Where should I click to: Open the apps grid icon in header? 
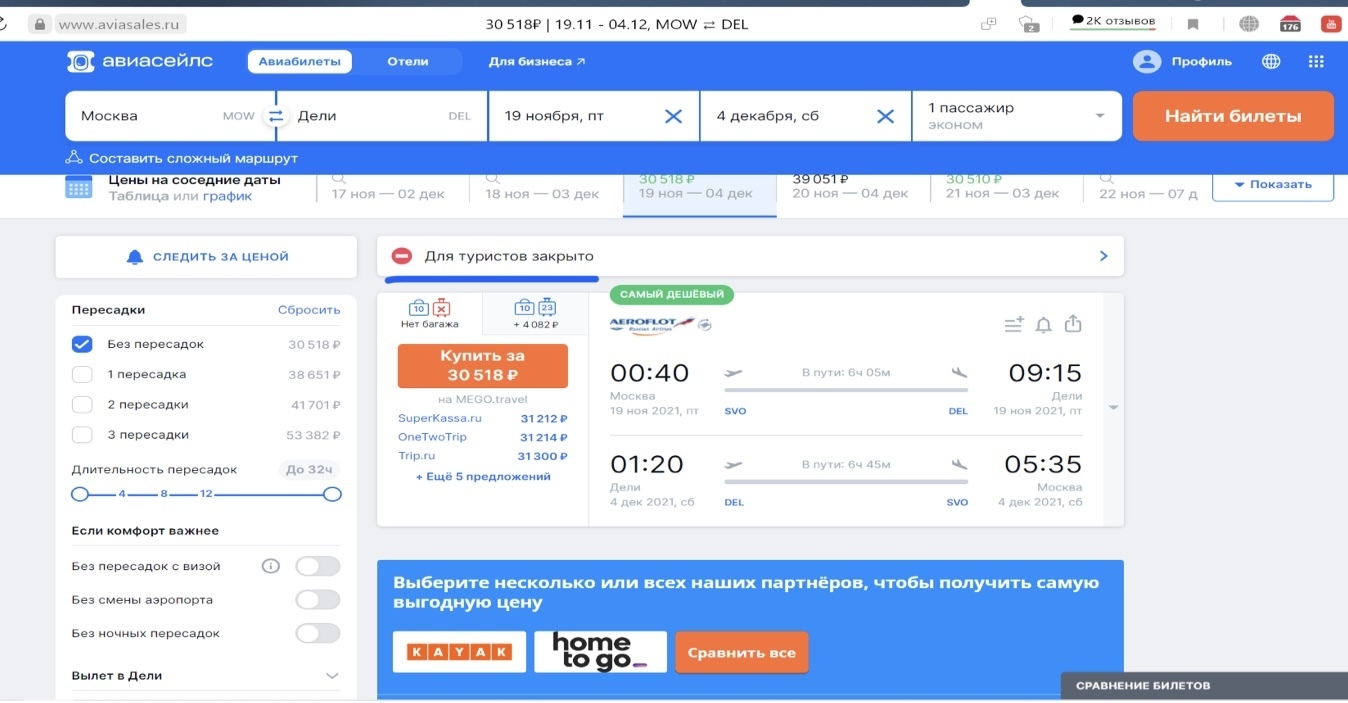coord(1315,62)
